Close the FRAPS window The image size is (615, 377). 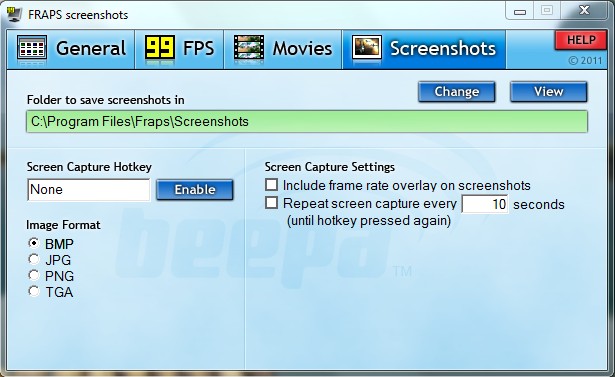pyautogui.click(x=584, y=11)
